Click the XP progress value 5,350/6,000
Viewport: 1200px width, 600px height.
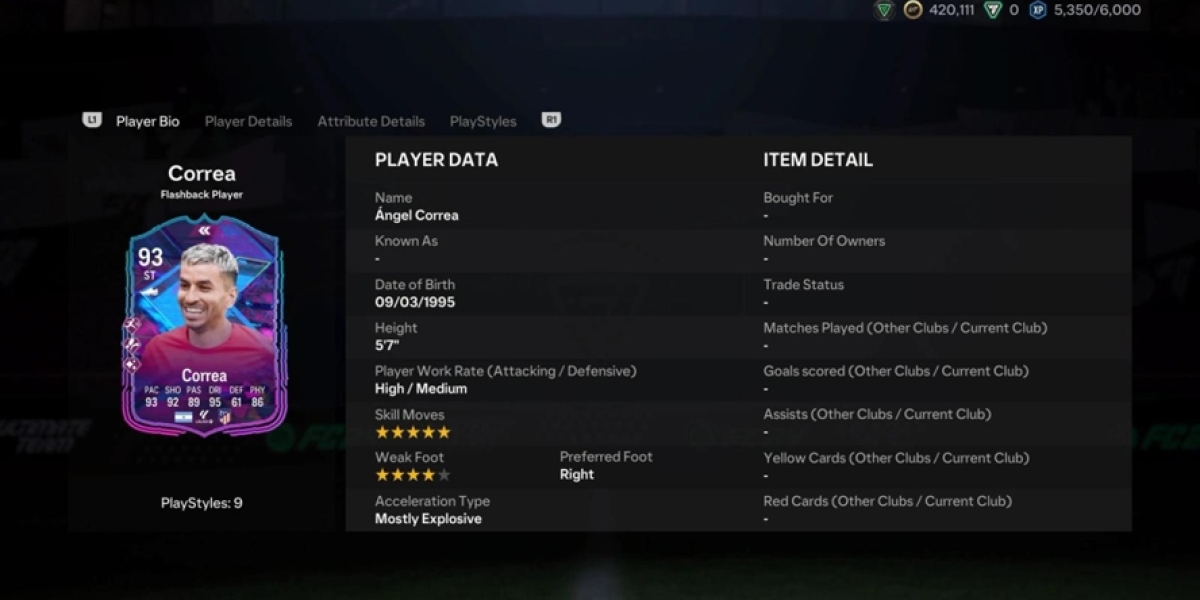(1097, 10)
